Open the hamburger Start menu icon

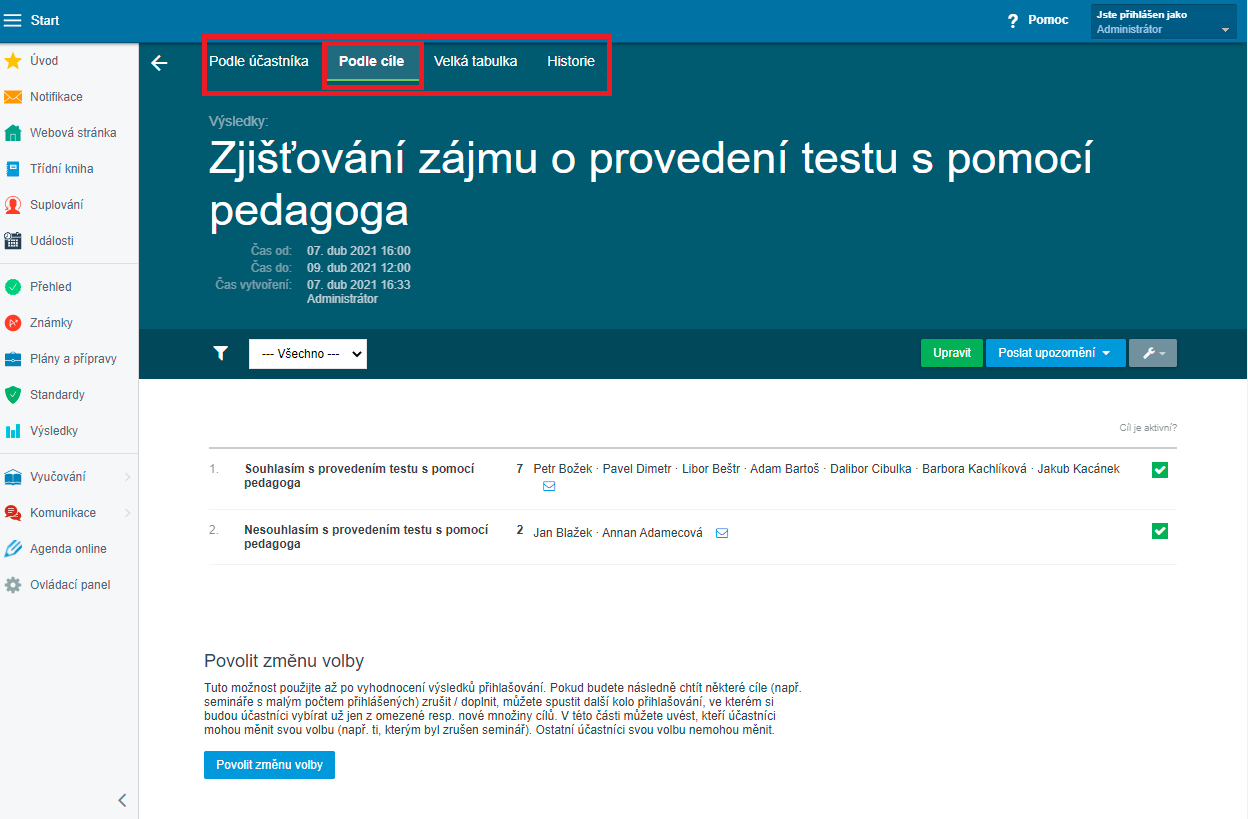tap(13, 20)
